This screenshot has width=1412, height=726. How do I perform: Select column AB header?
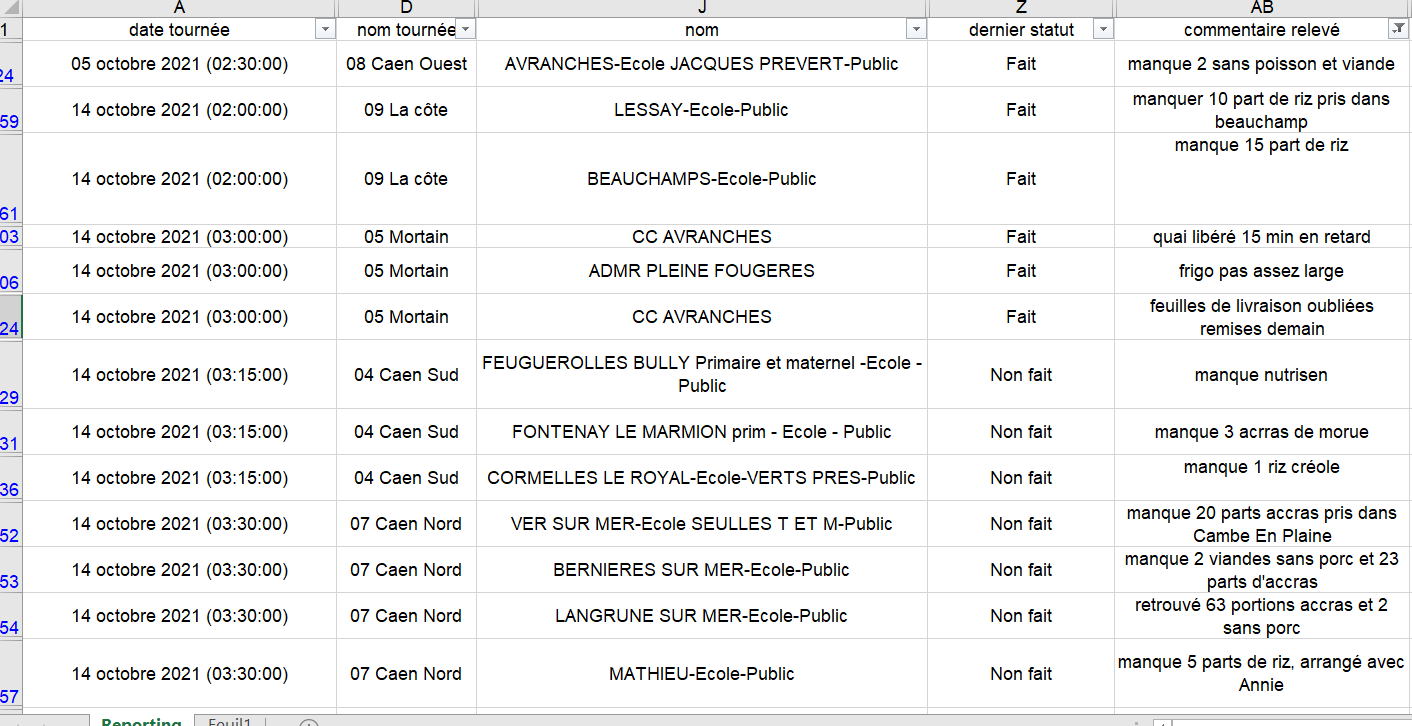1262,9
